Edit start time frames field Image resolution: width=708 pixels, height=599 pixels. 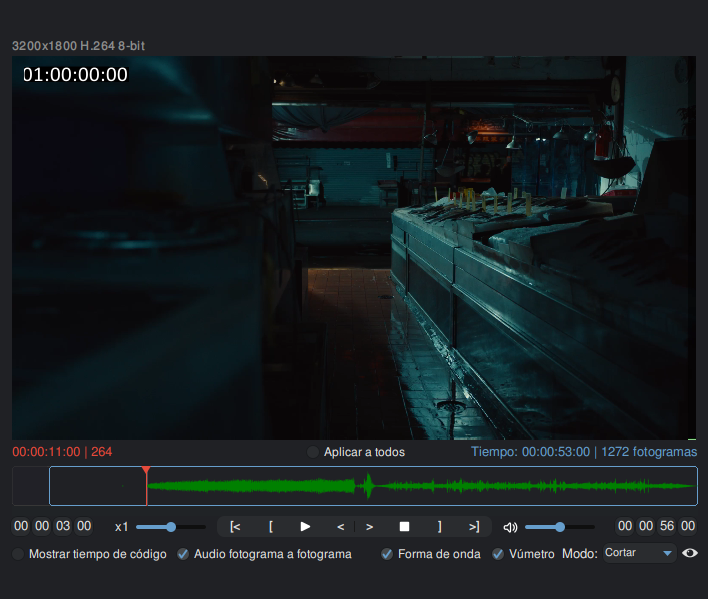(x=84, y=526)
